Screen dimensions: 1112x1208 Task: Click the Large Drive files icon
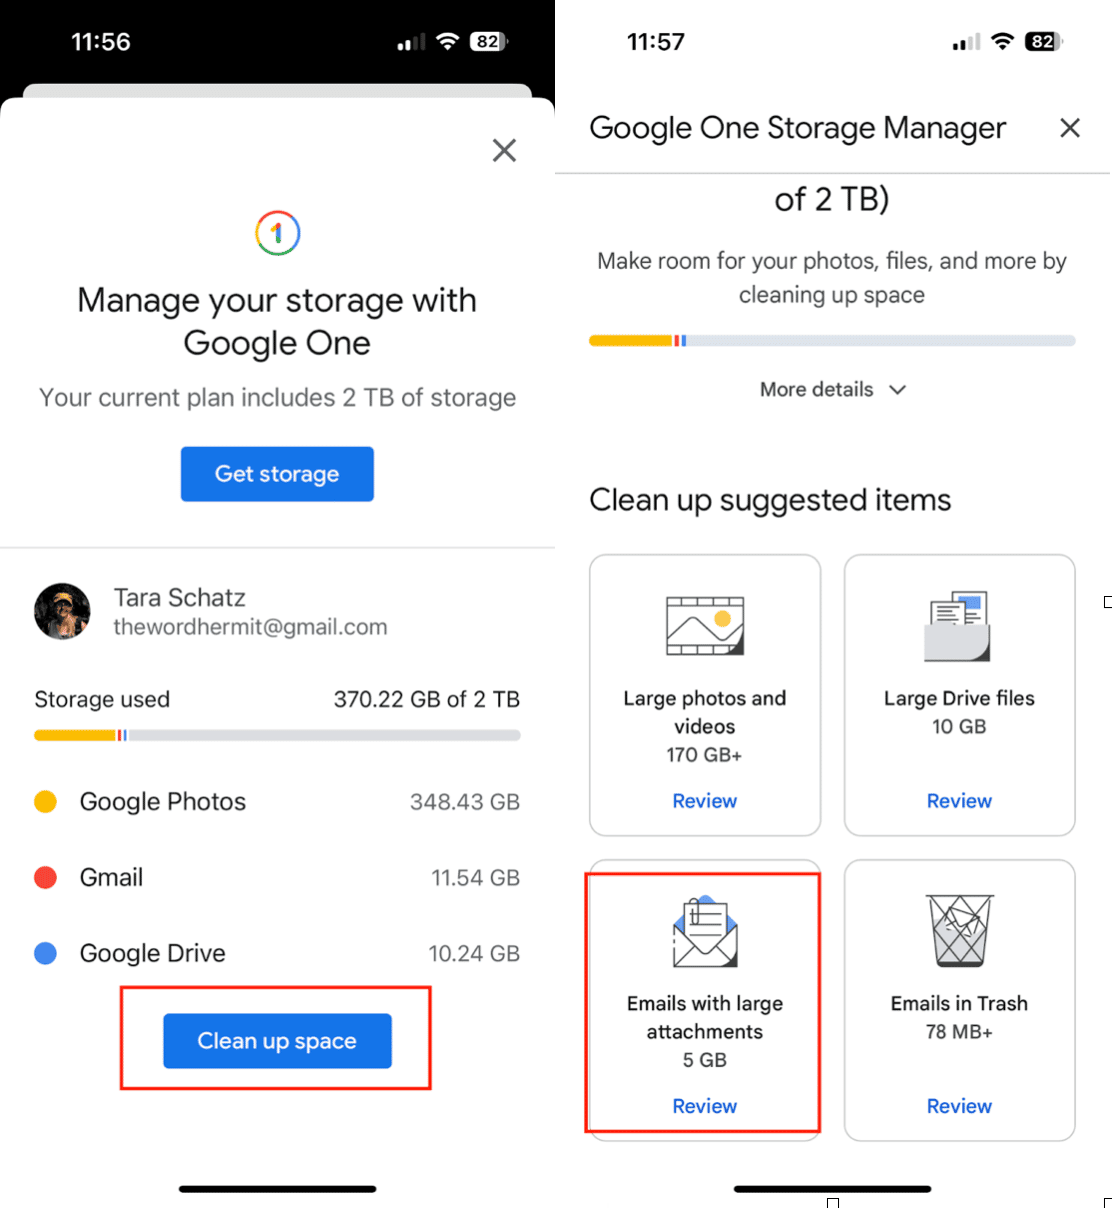point(958,626)
